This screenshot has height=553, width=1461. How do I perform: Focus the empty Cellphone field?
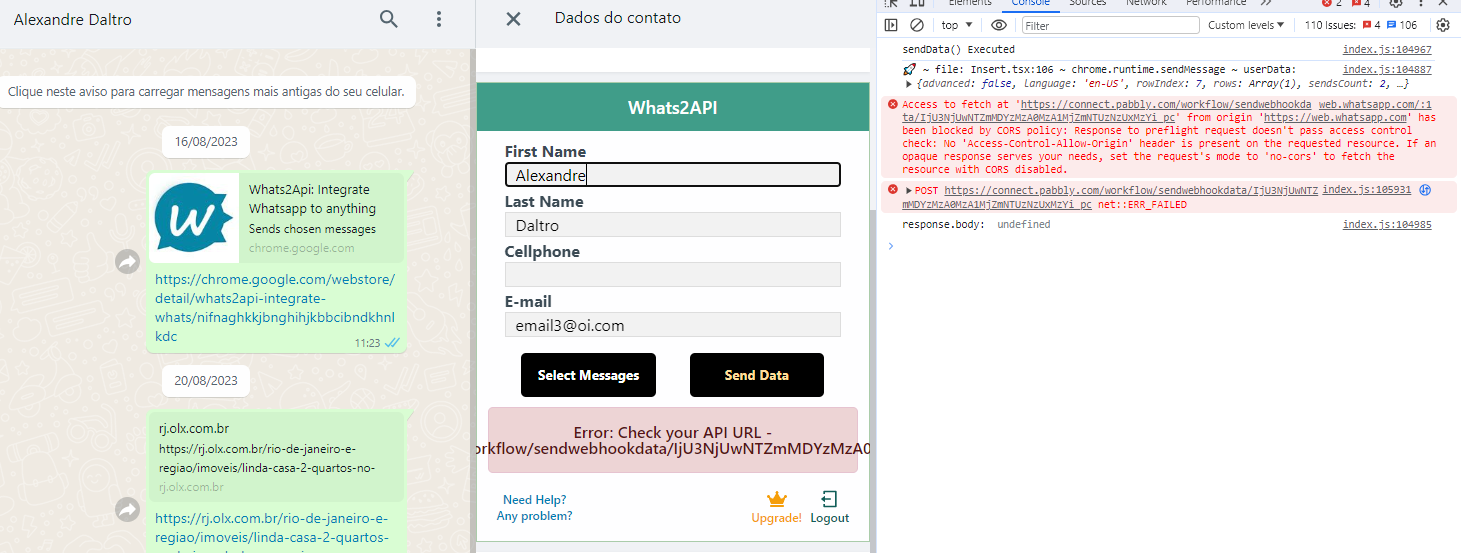coord(673,275)
